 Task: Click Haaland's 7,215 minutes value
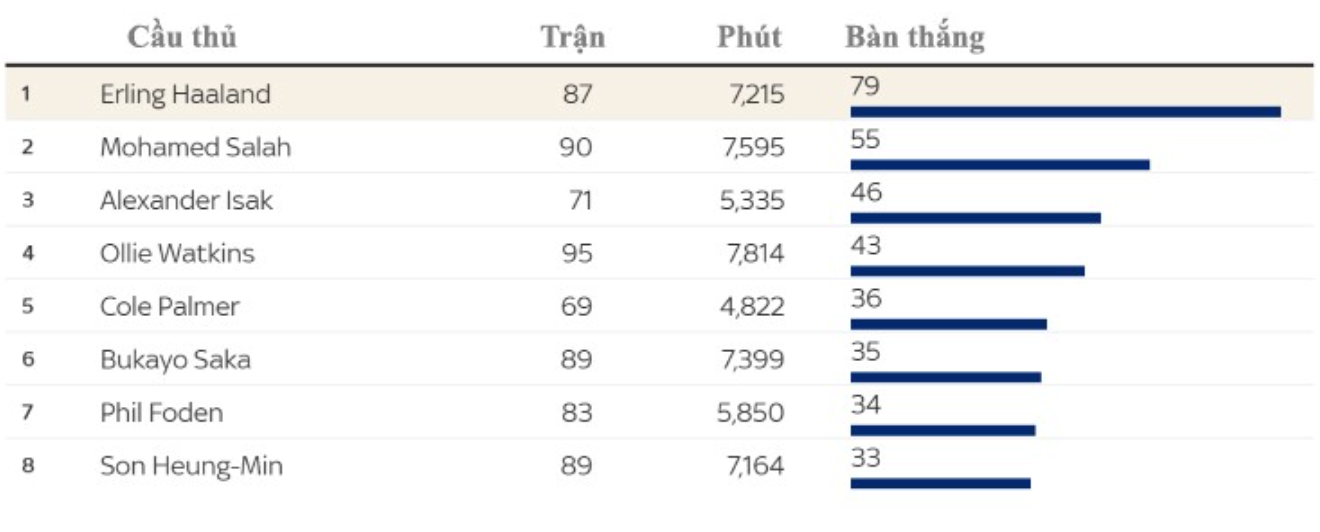pos(757,94)
